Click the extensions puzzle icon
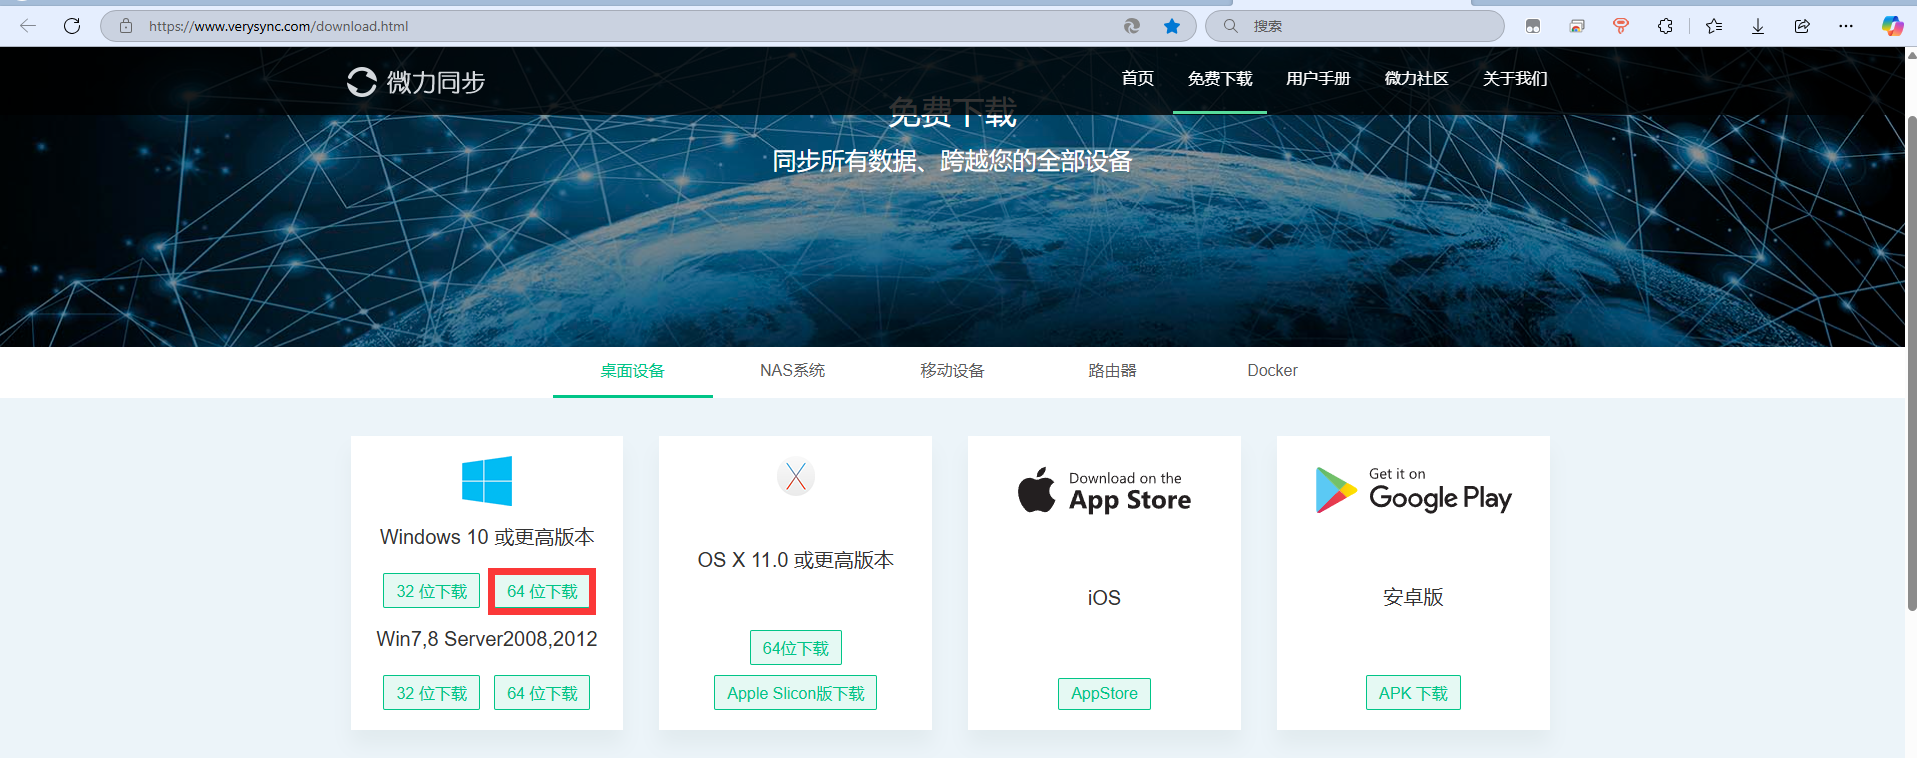This screenshot has width=1917, height=758. 1665,26
